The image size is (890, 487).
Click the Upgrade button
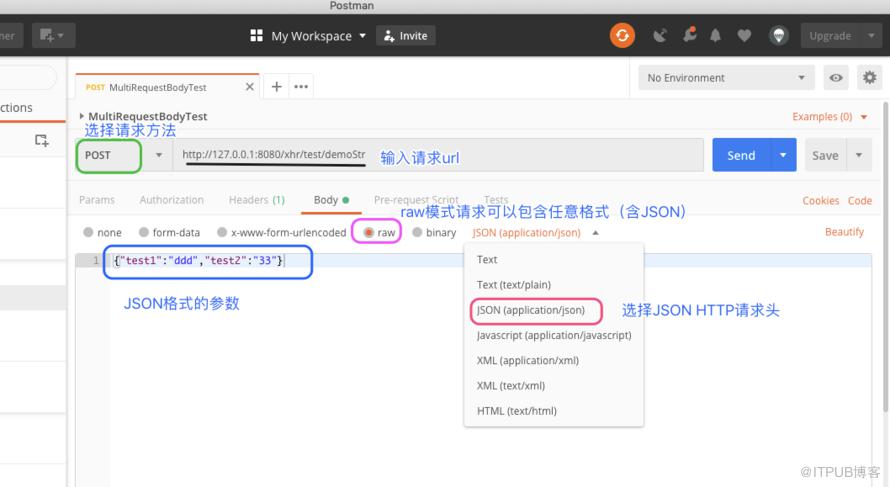(830, 36)
